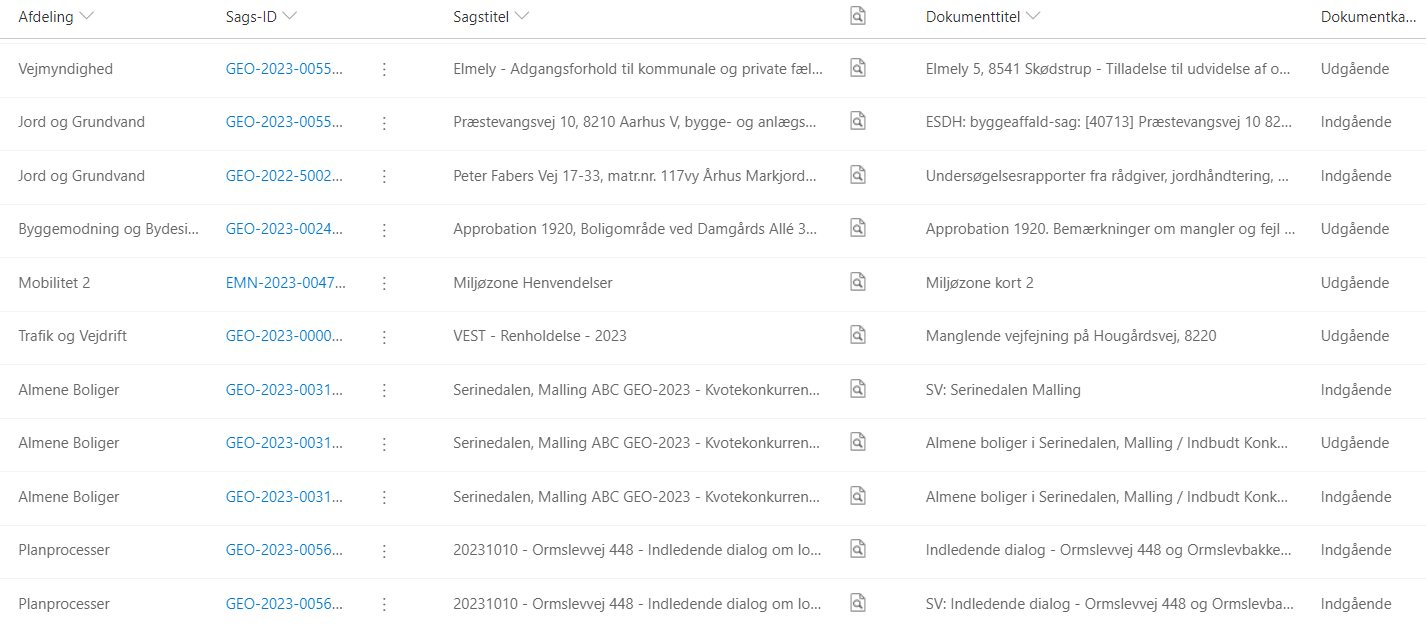The image size is (1426, 625).
Task: Open Dokumenttitel column sort dropdown
Action: click(1033, 16)
